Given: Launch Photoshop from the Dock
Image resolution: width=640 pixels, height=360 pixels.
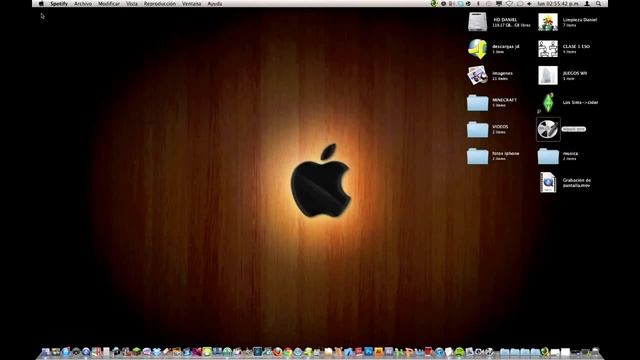Looking at the screenshot, I should (368, 351).
